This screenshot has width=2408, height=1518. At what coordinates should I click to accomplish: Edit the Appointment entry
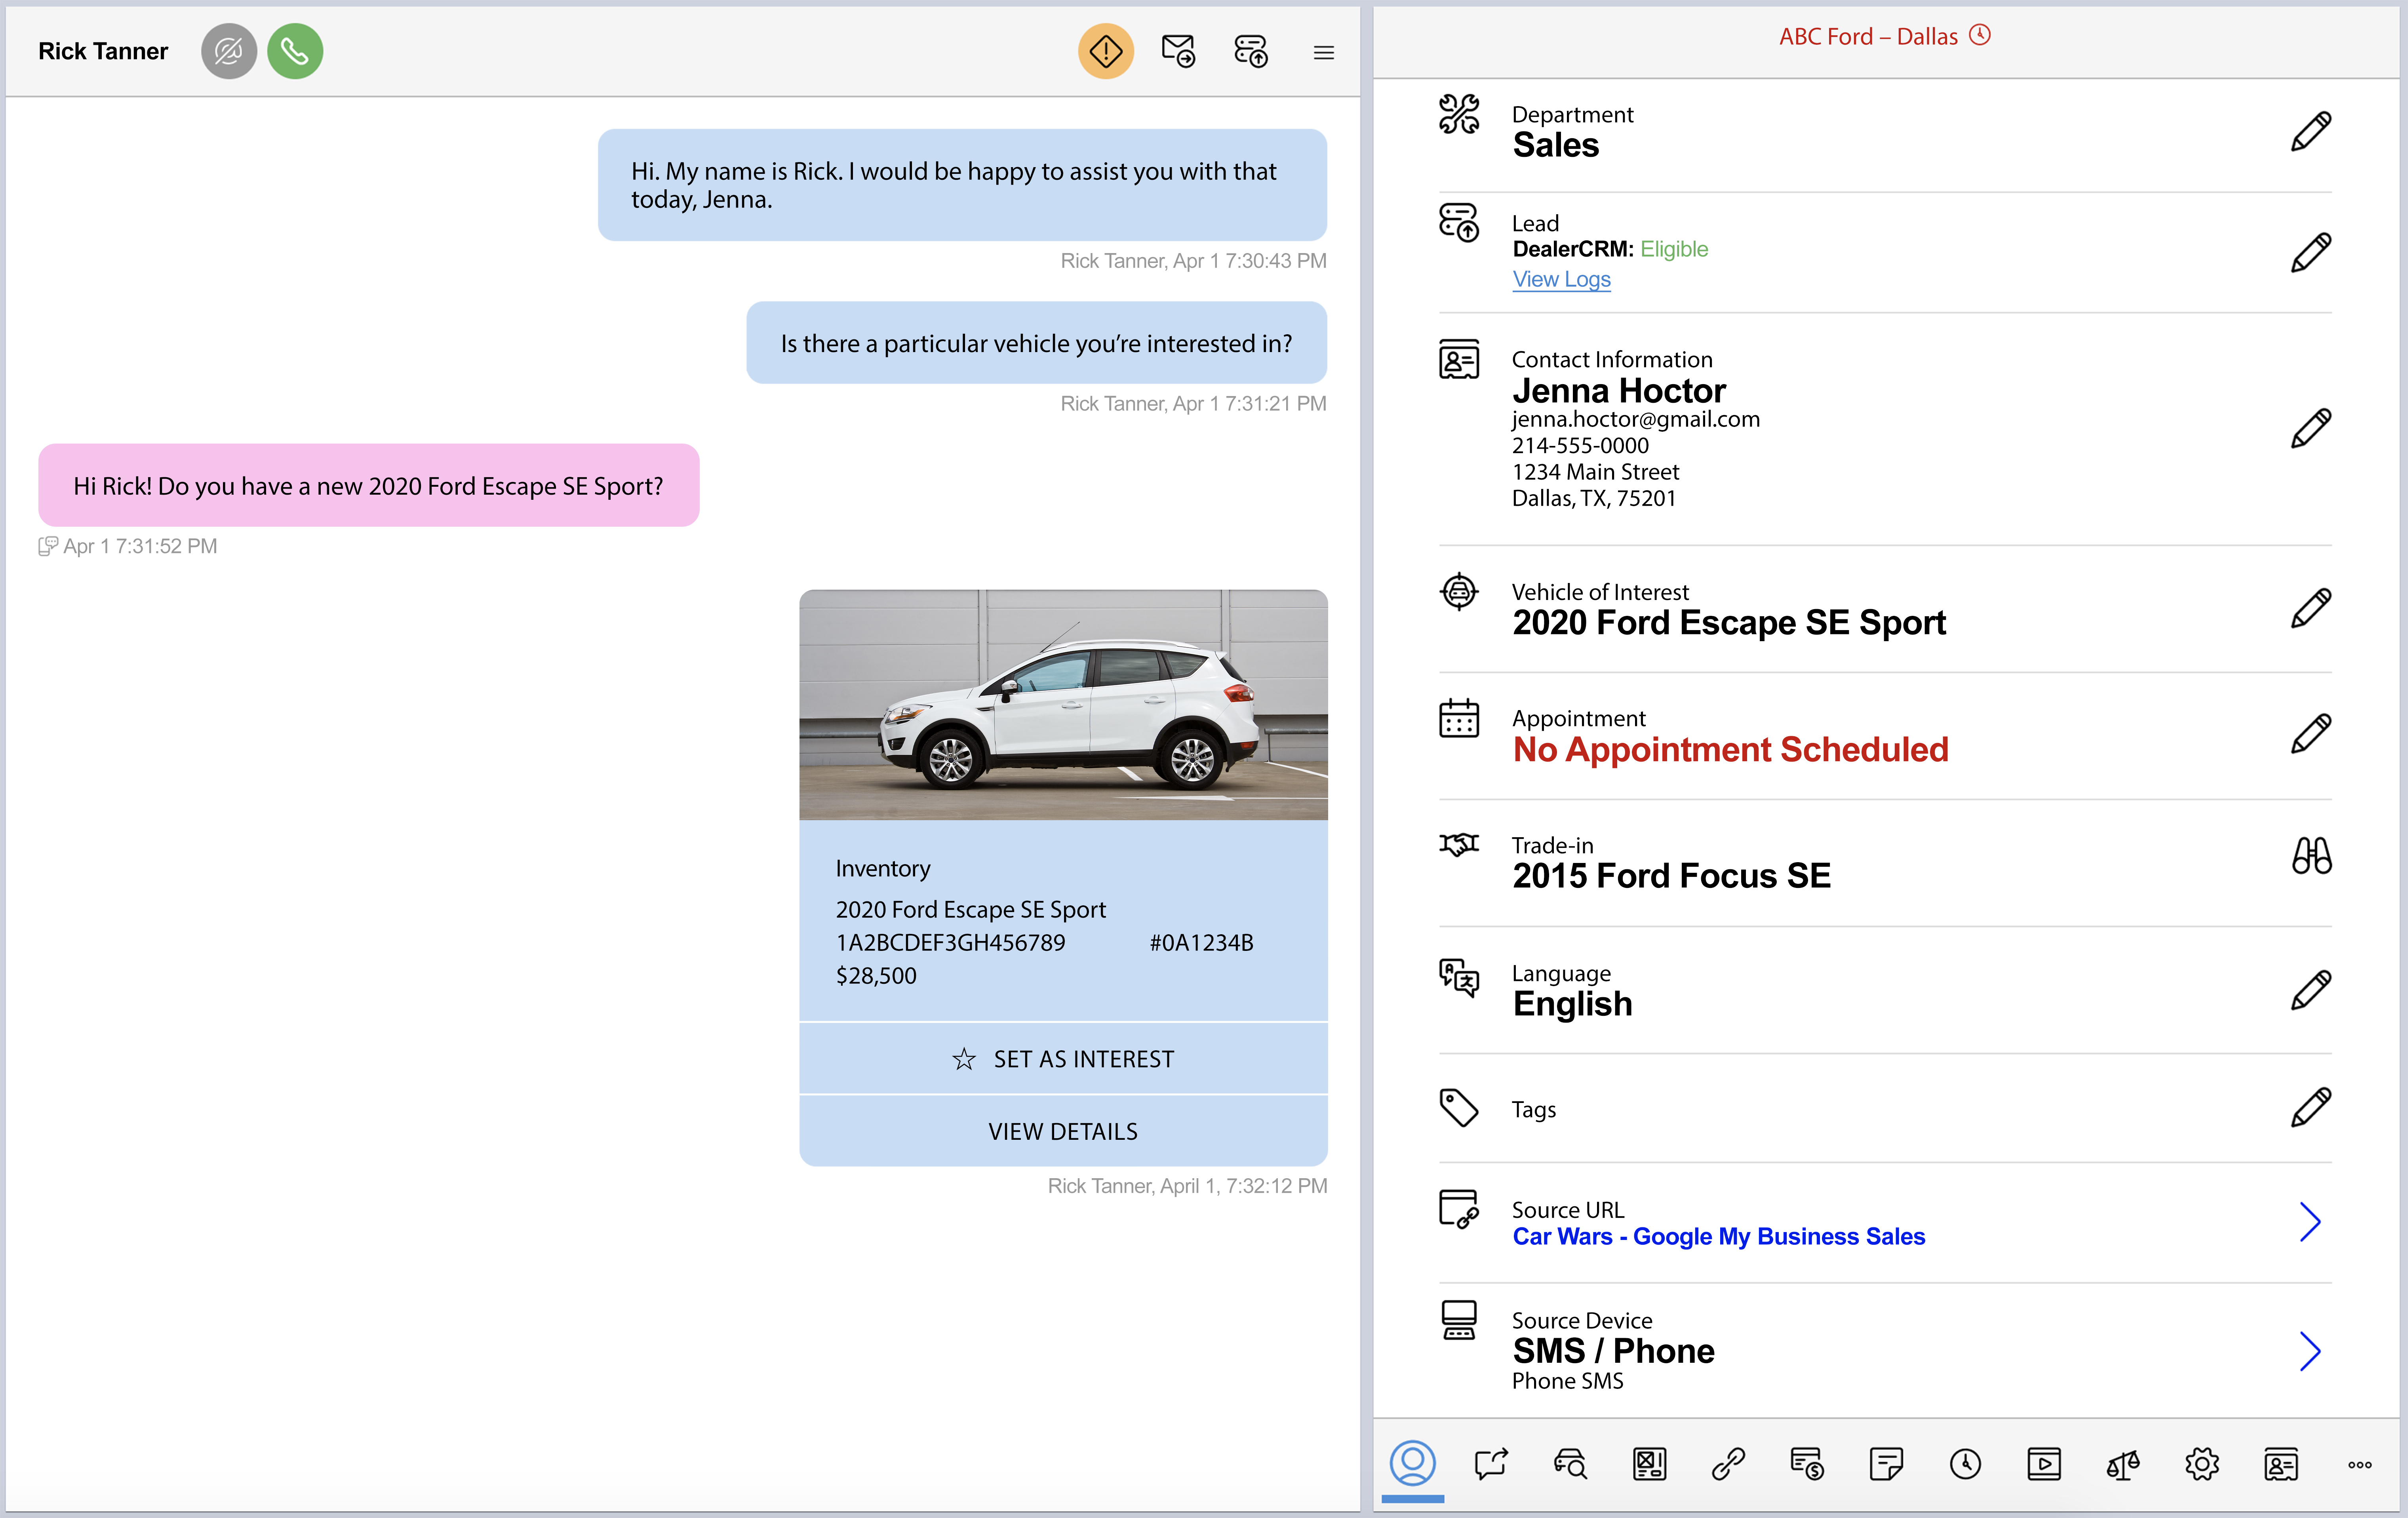pyautogui.click(x=2311, y=733)
